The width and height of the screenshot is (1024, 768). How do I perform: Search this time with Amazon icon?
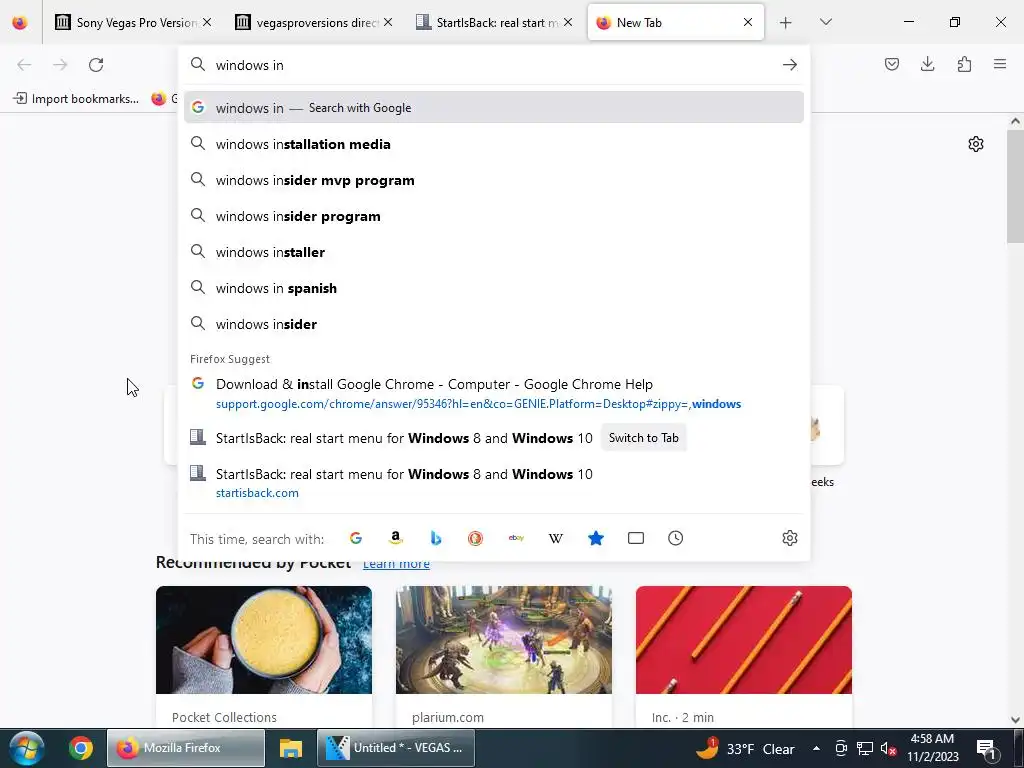click(x=395, y=538)
